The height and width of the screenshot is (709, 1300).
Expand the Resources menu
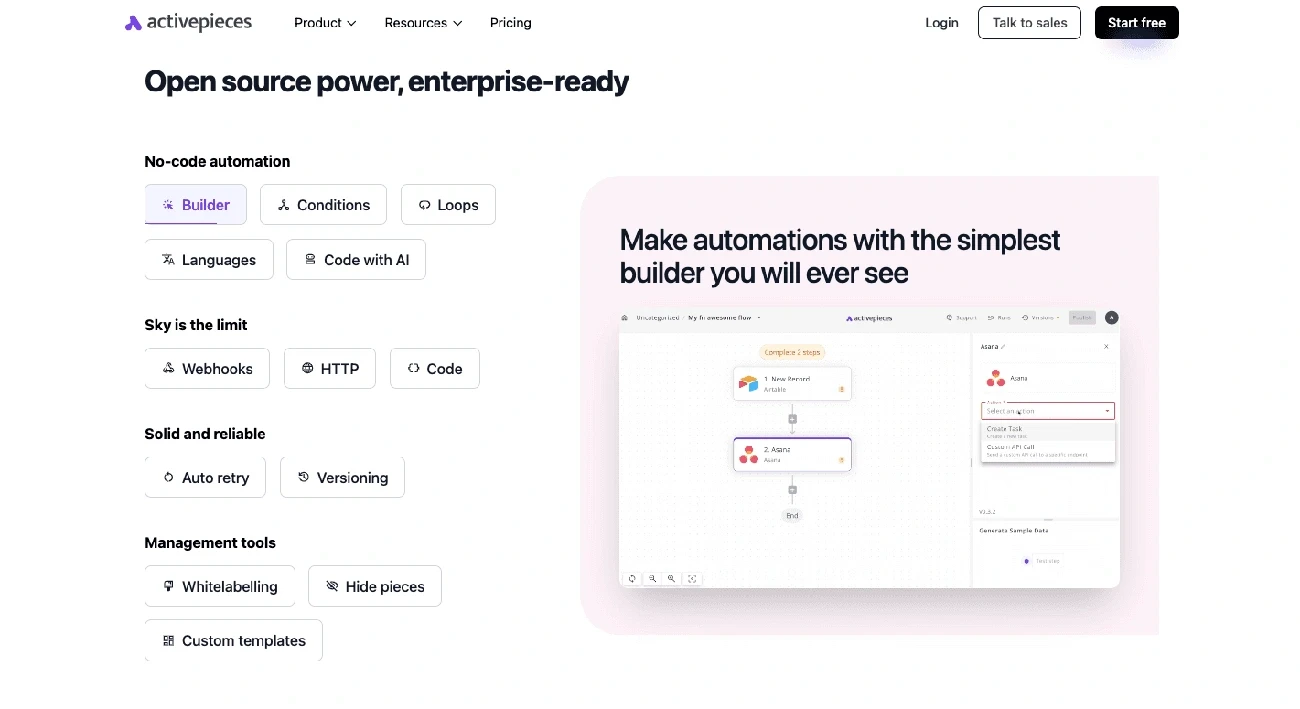pos(423,22)
